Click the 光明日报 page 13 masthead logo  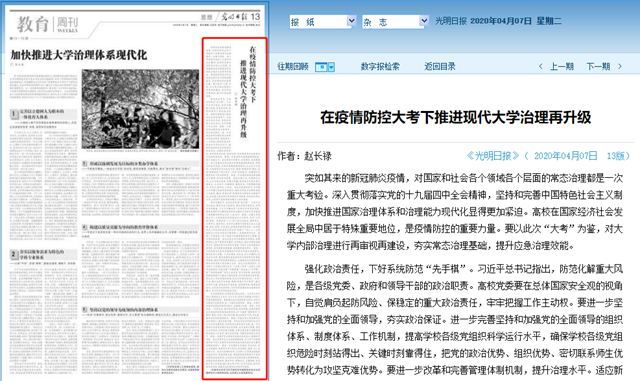(x=240, y=17)
